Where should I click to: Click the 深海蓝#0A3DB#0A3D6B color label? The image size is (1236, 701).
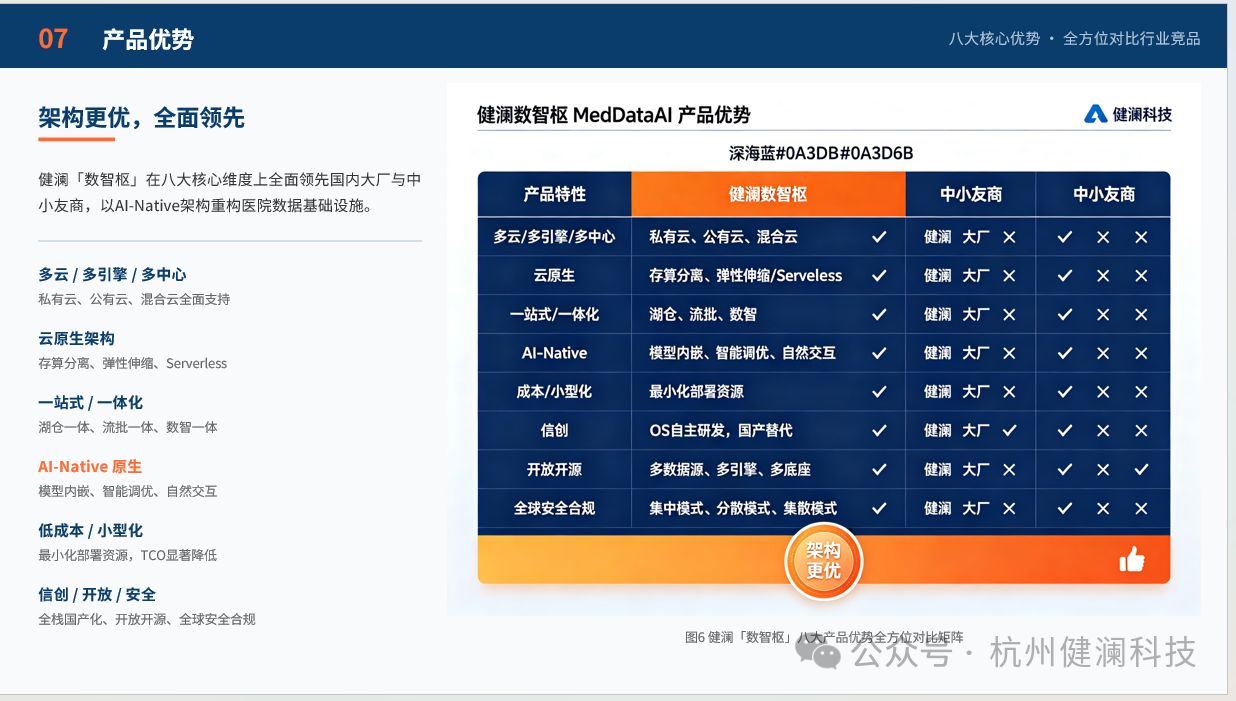[x=821, y=153]
